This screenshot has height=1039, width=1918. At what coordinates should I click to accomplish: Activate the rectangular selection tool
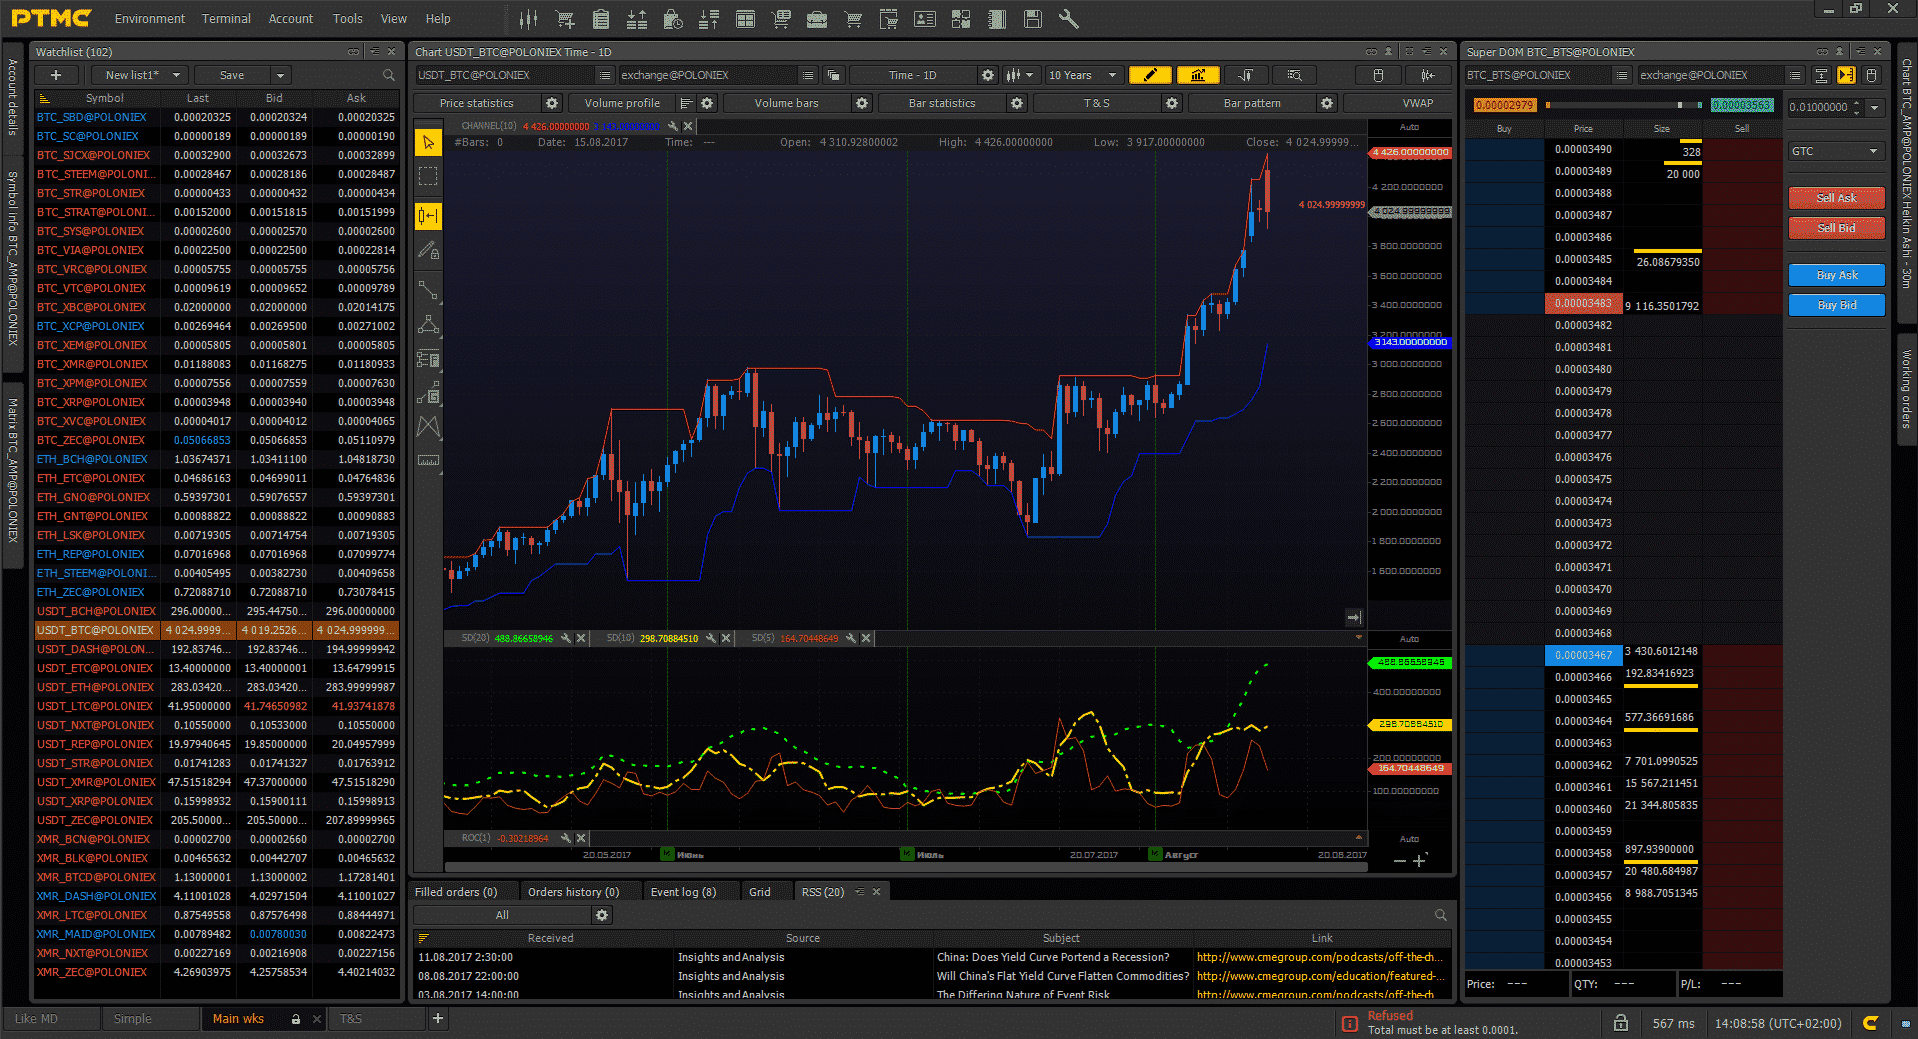[428, 177]
